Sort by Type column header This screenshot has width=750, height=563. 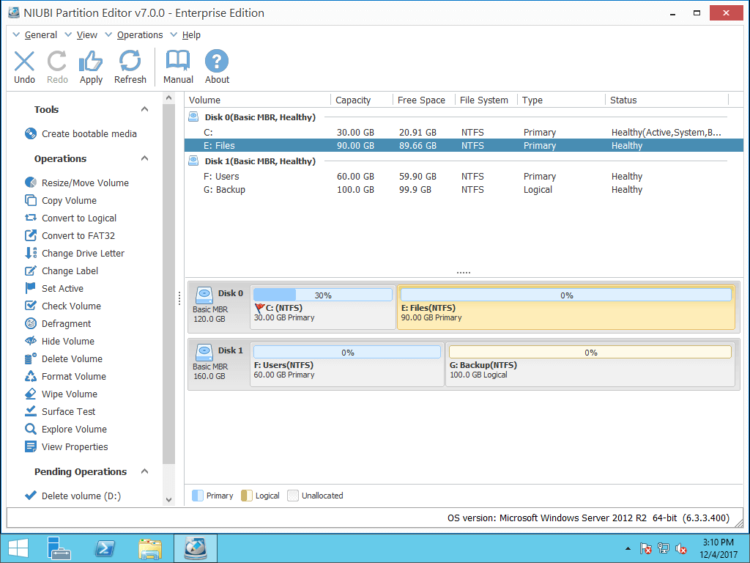[x=561, y=100]
